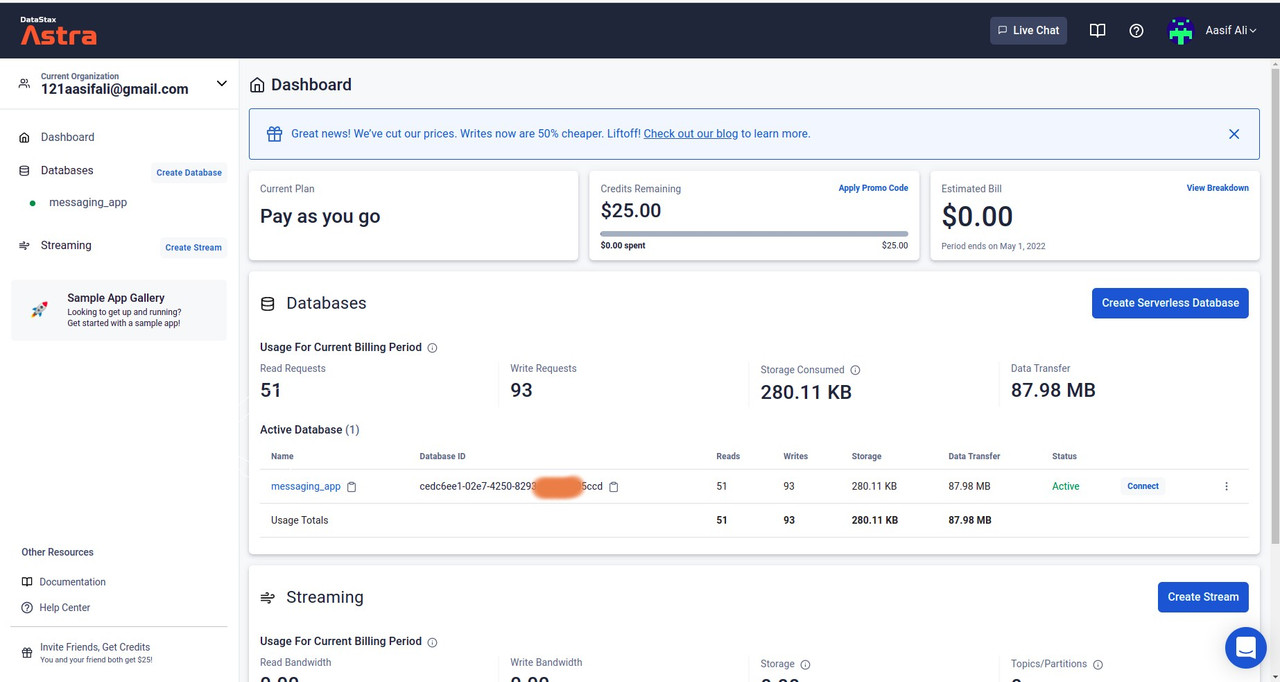The width and height of the screenshot is (1280, 682).
Task: Open the Sample App Gallery card
Action: (119, 310)
